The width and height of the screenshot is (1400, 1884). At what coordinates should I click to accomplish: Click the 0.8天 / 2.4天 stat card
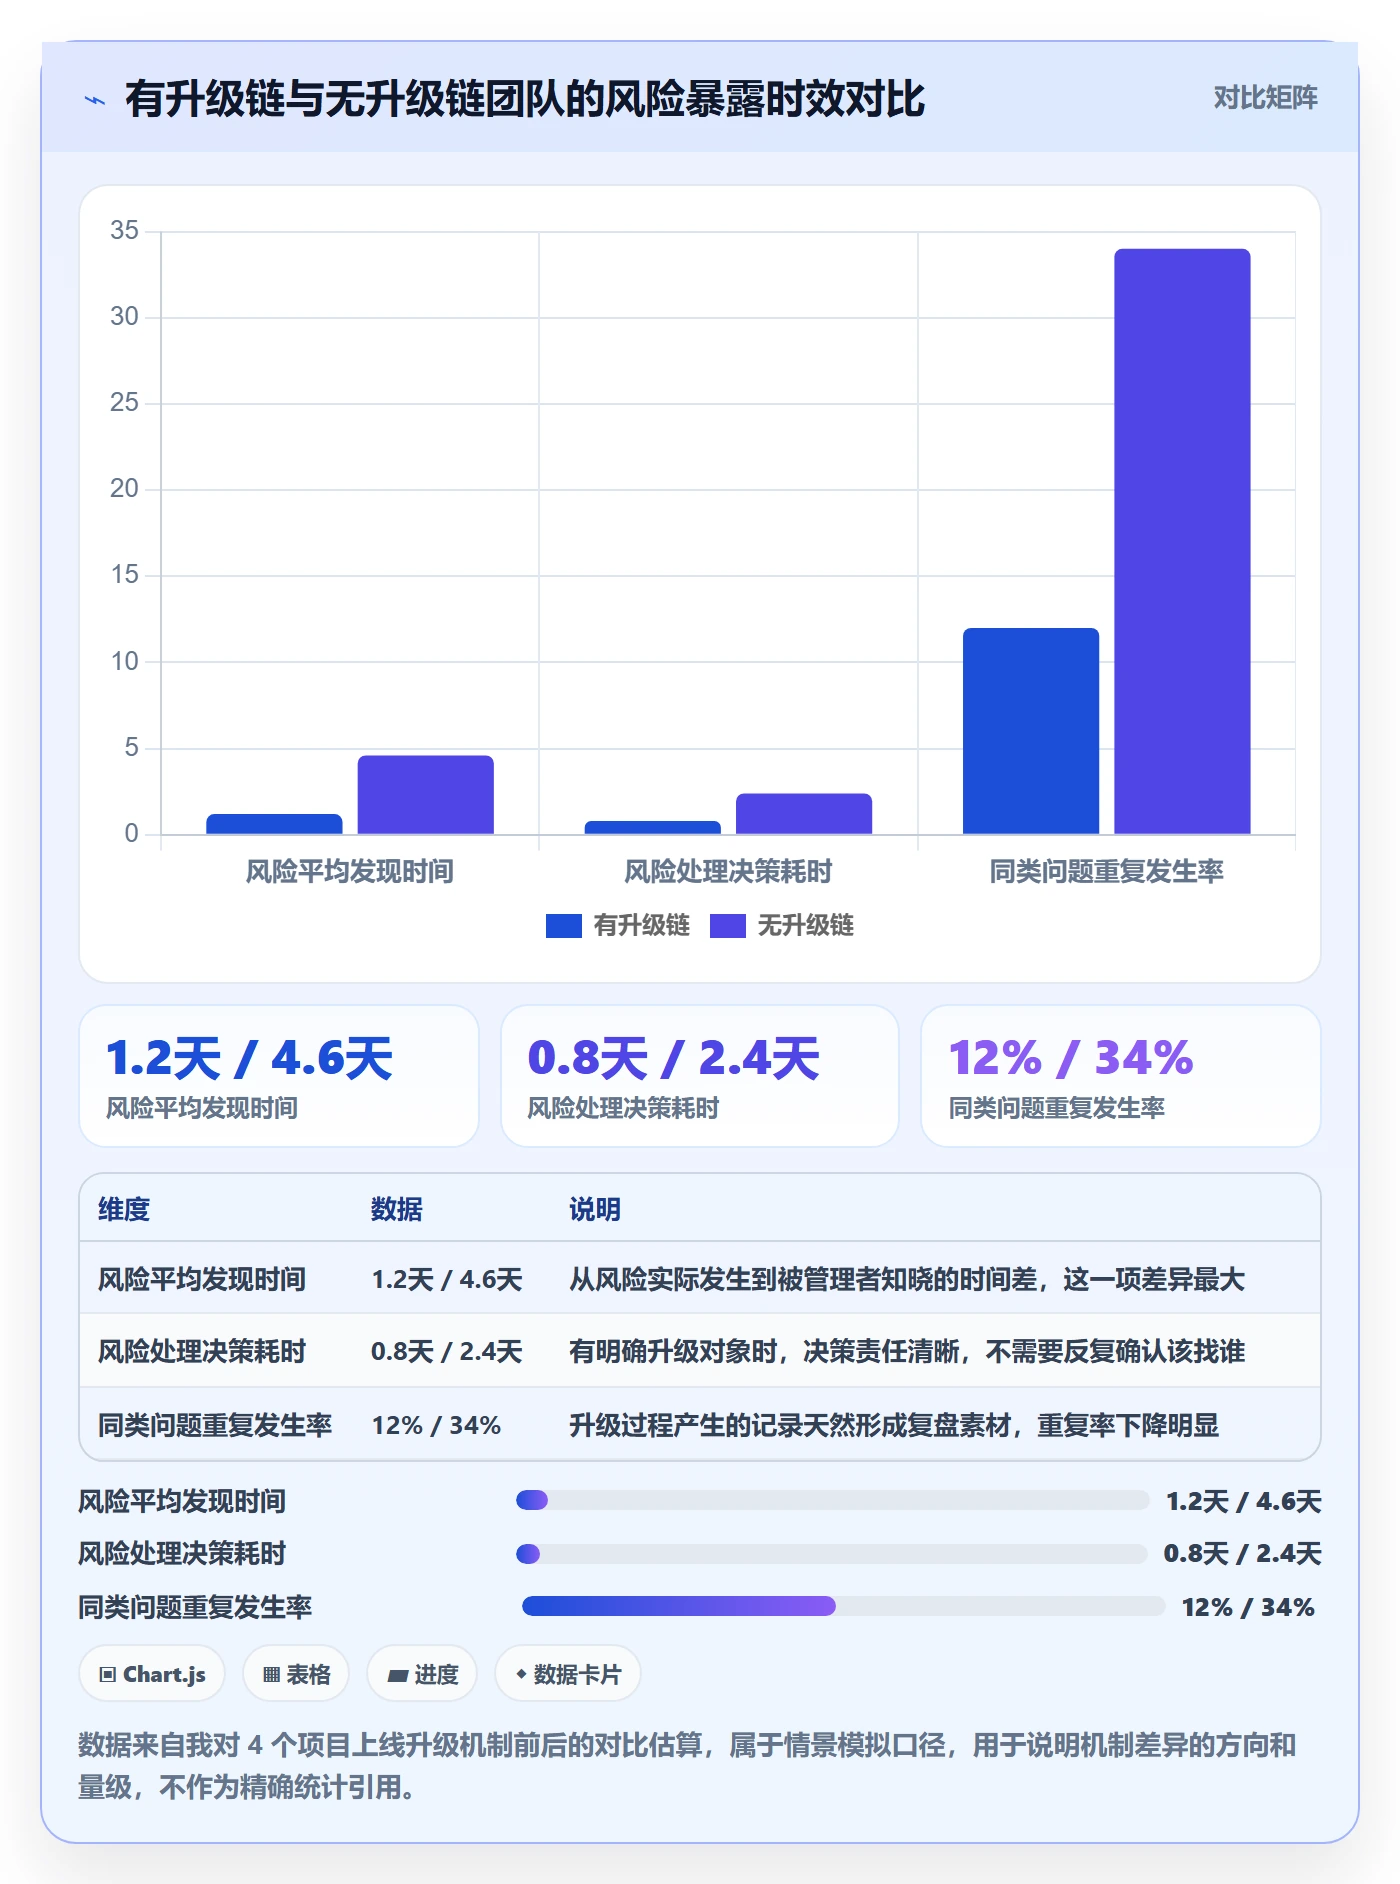click(700, 1076)
